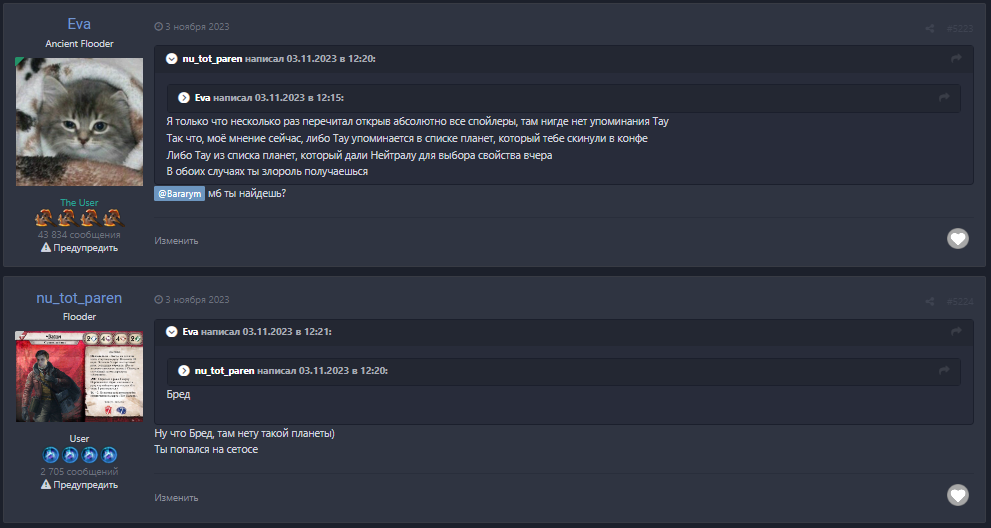Image resolution: width=991 pixels, height=528 pixels.
Task: Click warning icon under Eva's message count
Action: click(46, 248)
